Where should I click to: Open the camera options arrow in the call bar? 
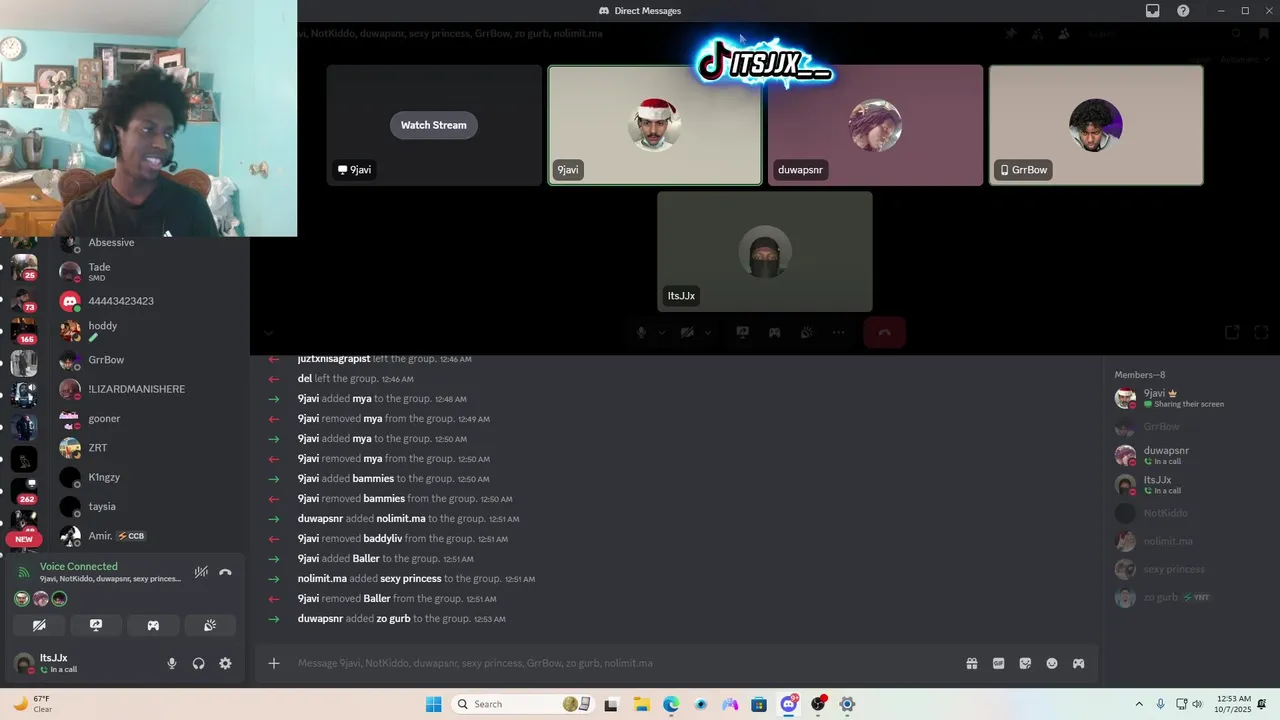tap(707, 333)
